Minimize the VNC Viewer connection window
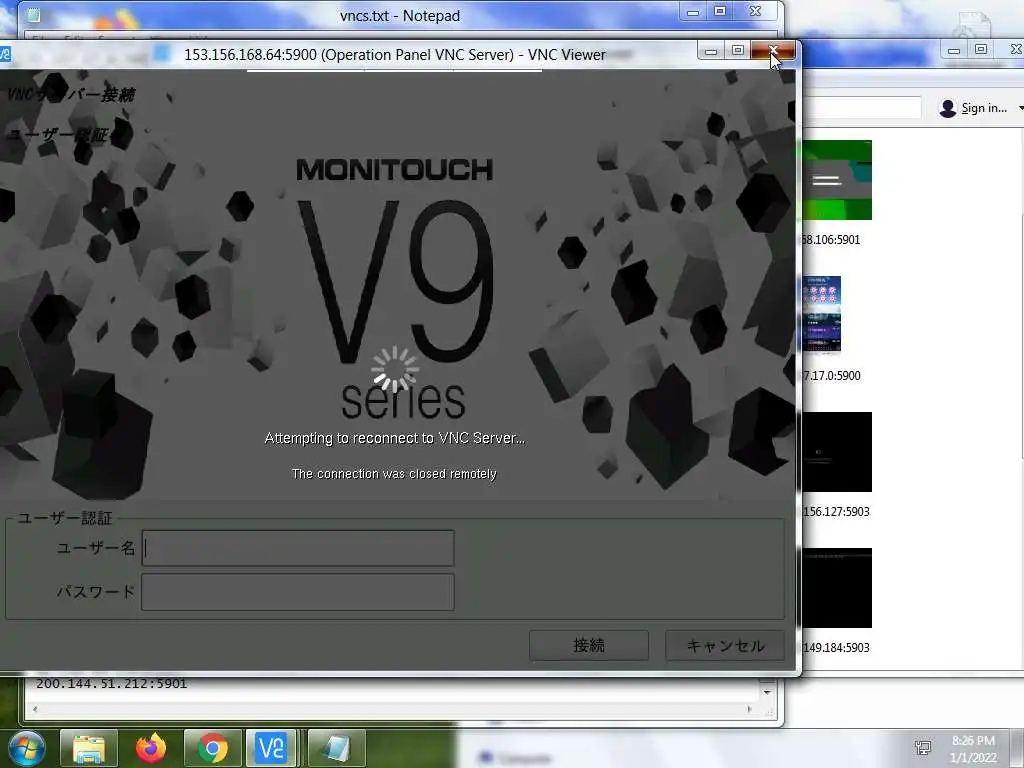The width and height of the screenshot is (1024, 768). [x=711, y=50]
